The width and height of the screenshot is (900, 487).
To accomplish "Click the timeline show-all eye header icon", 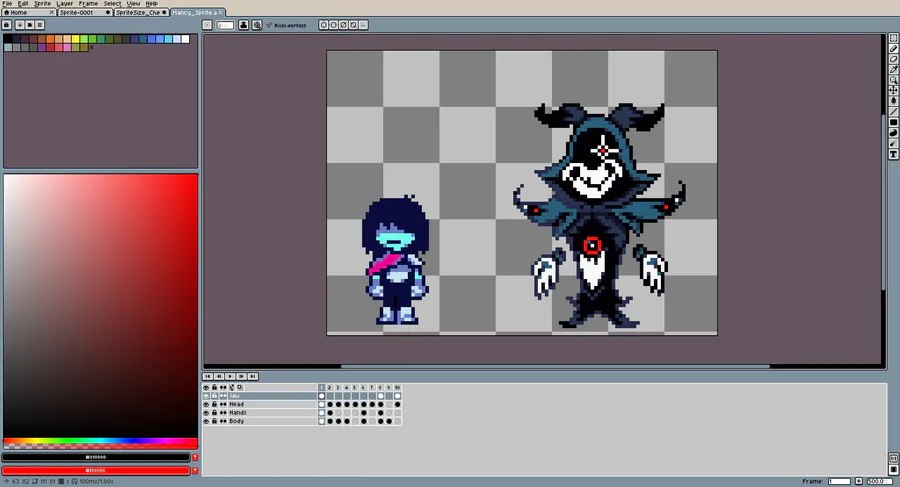I will click(206, 388).
